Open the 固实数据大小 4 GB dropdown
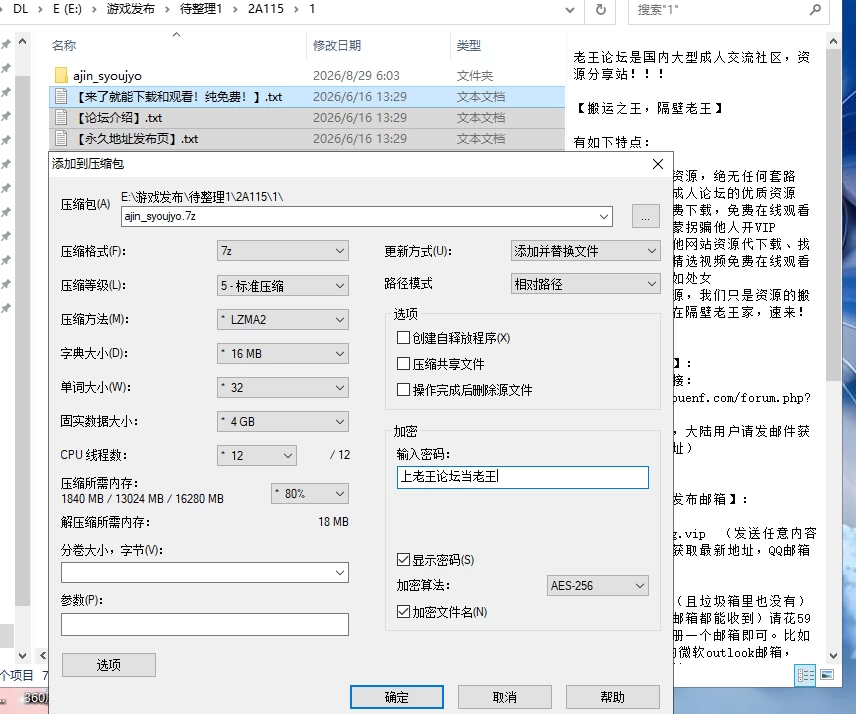856x714 pixels. click(283, 421)
